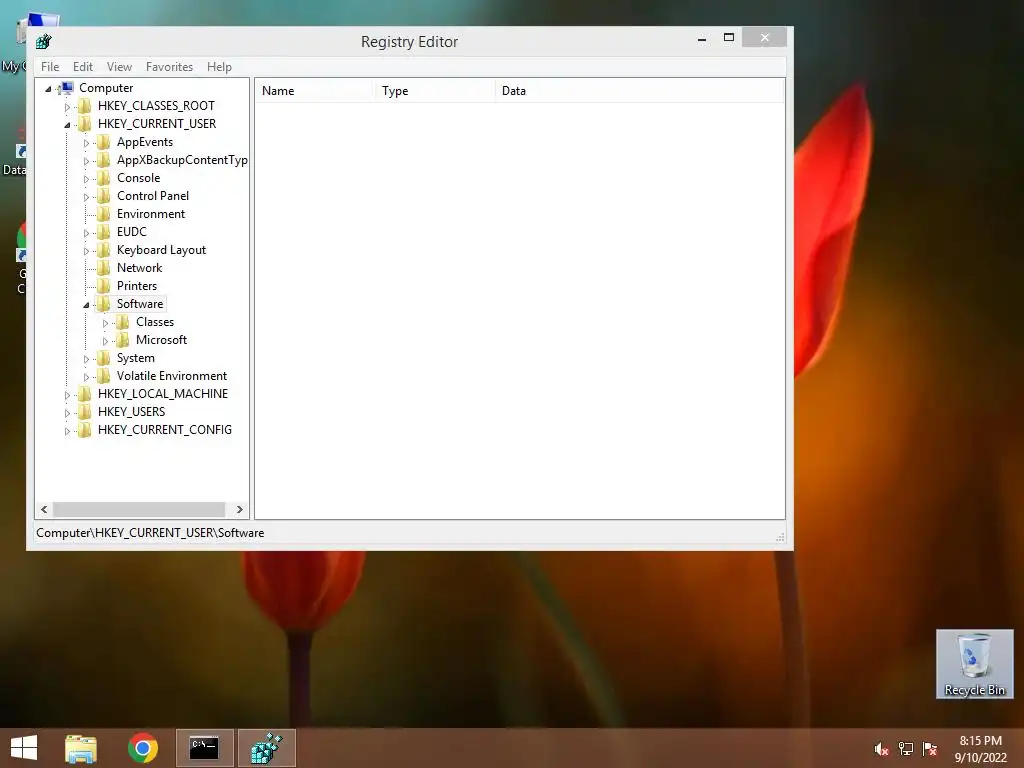The height and width of the screenshot is (768, 1024).
Task: Click the Control Panel key folder icon
Action: [x=103, y=196]
